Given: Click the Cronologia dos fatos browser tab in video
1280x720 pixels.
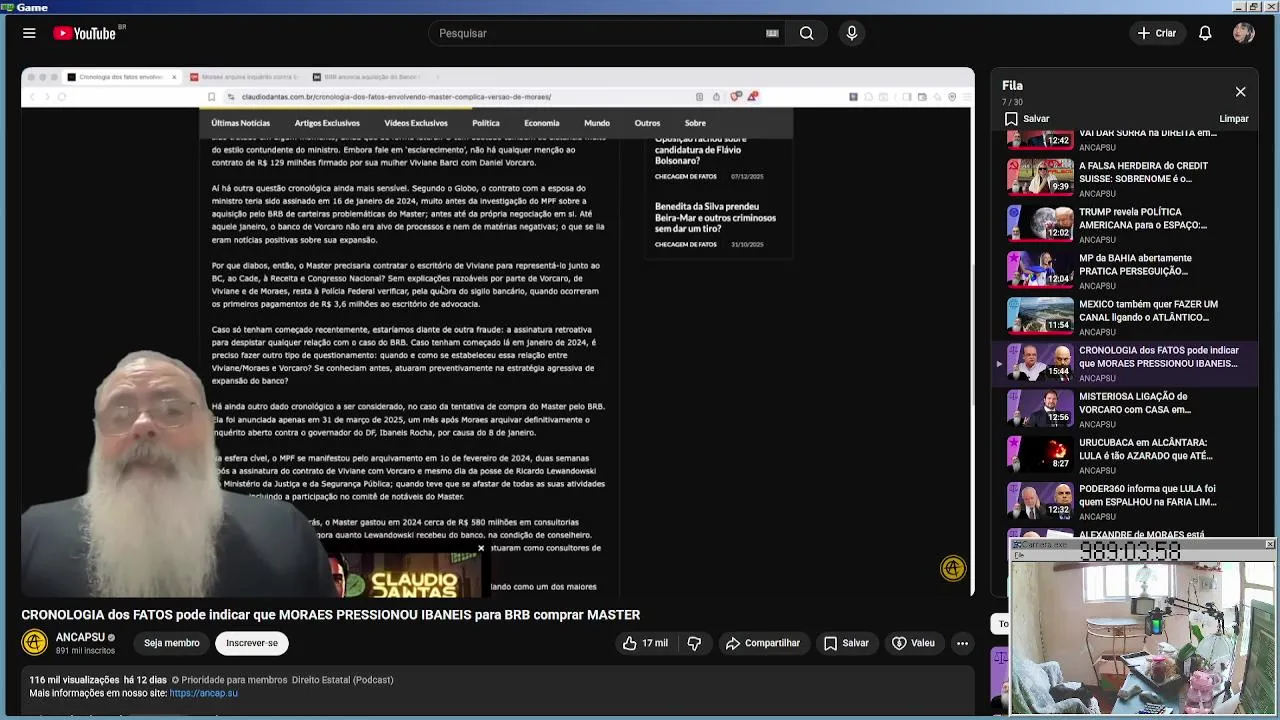Looking at the screenshot, I should (x=122, y=77).
